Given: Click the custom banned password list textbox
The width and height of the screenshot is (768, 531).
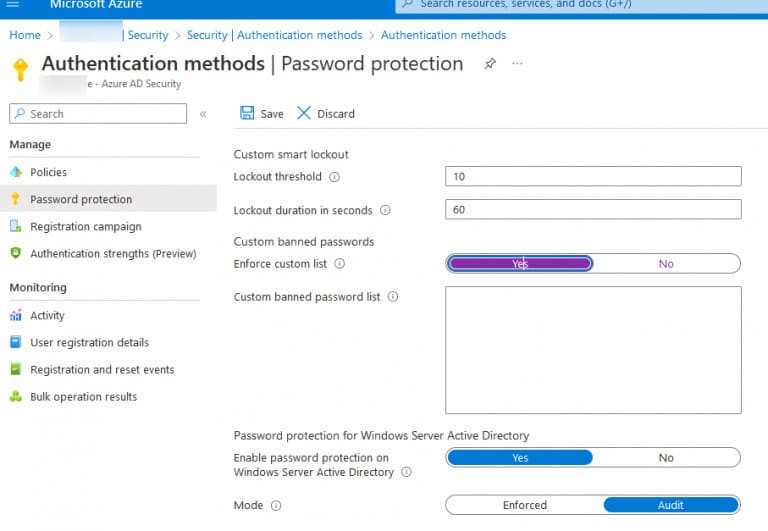Looking at the screenshot, I should pyautogui.click(x=593, y=350).
